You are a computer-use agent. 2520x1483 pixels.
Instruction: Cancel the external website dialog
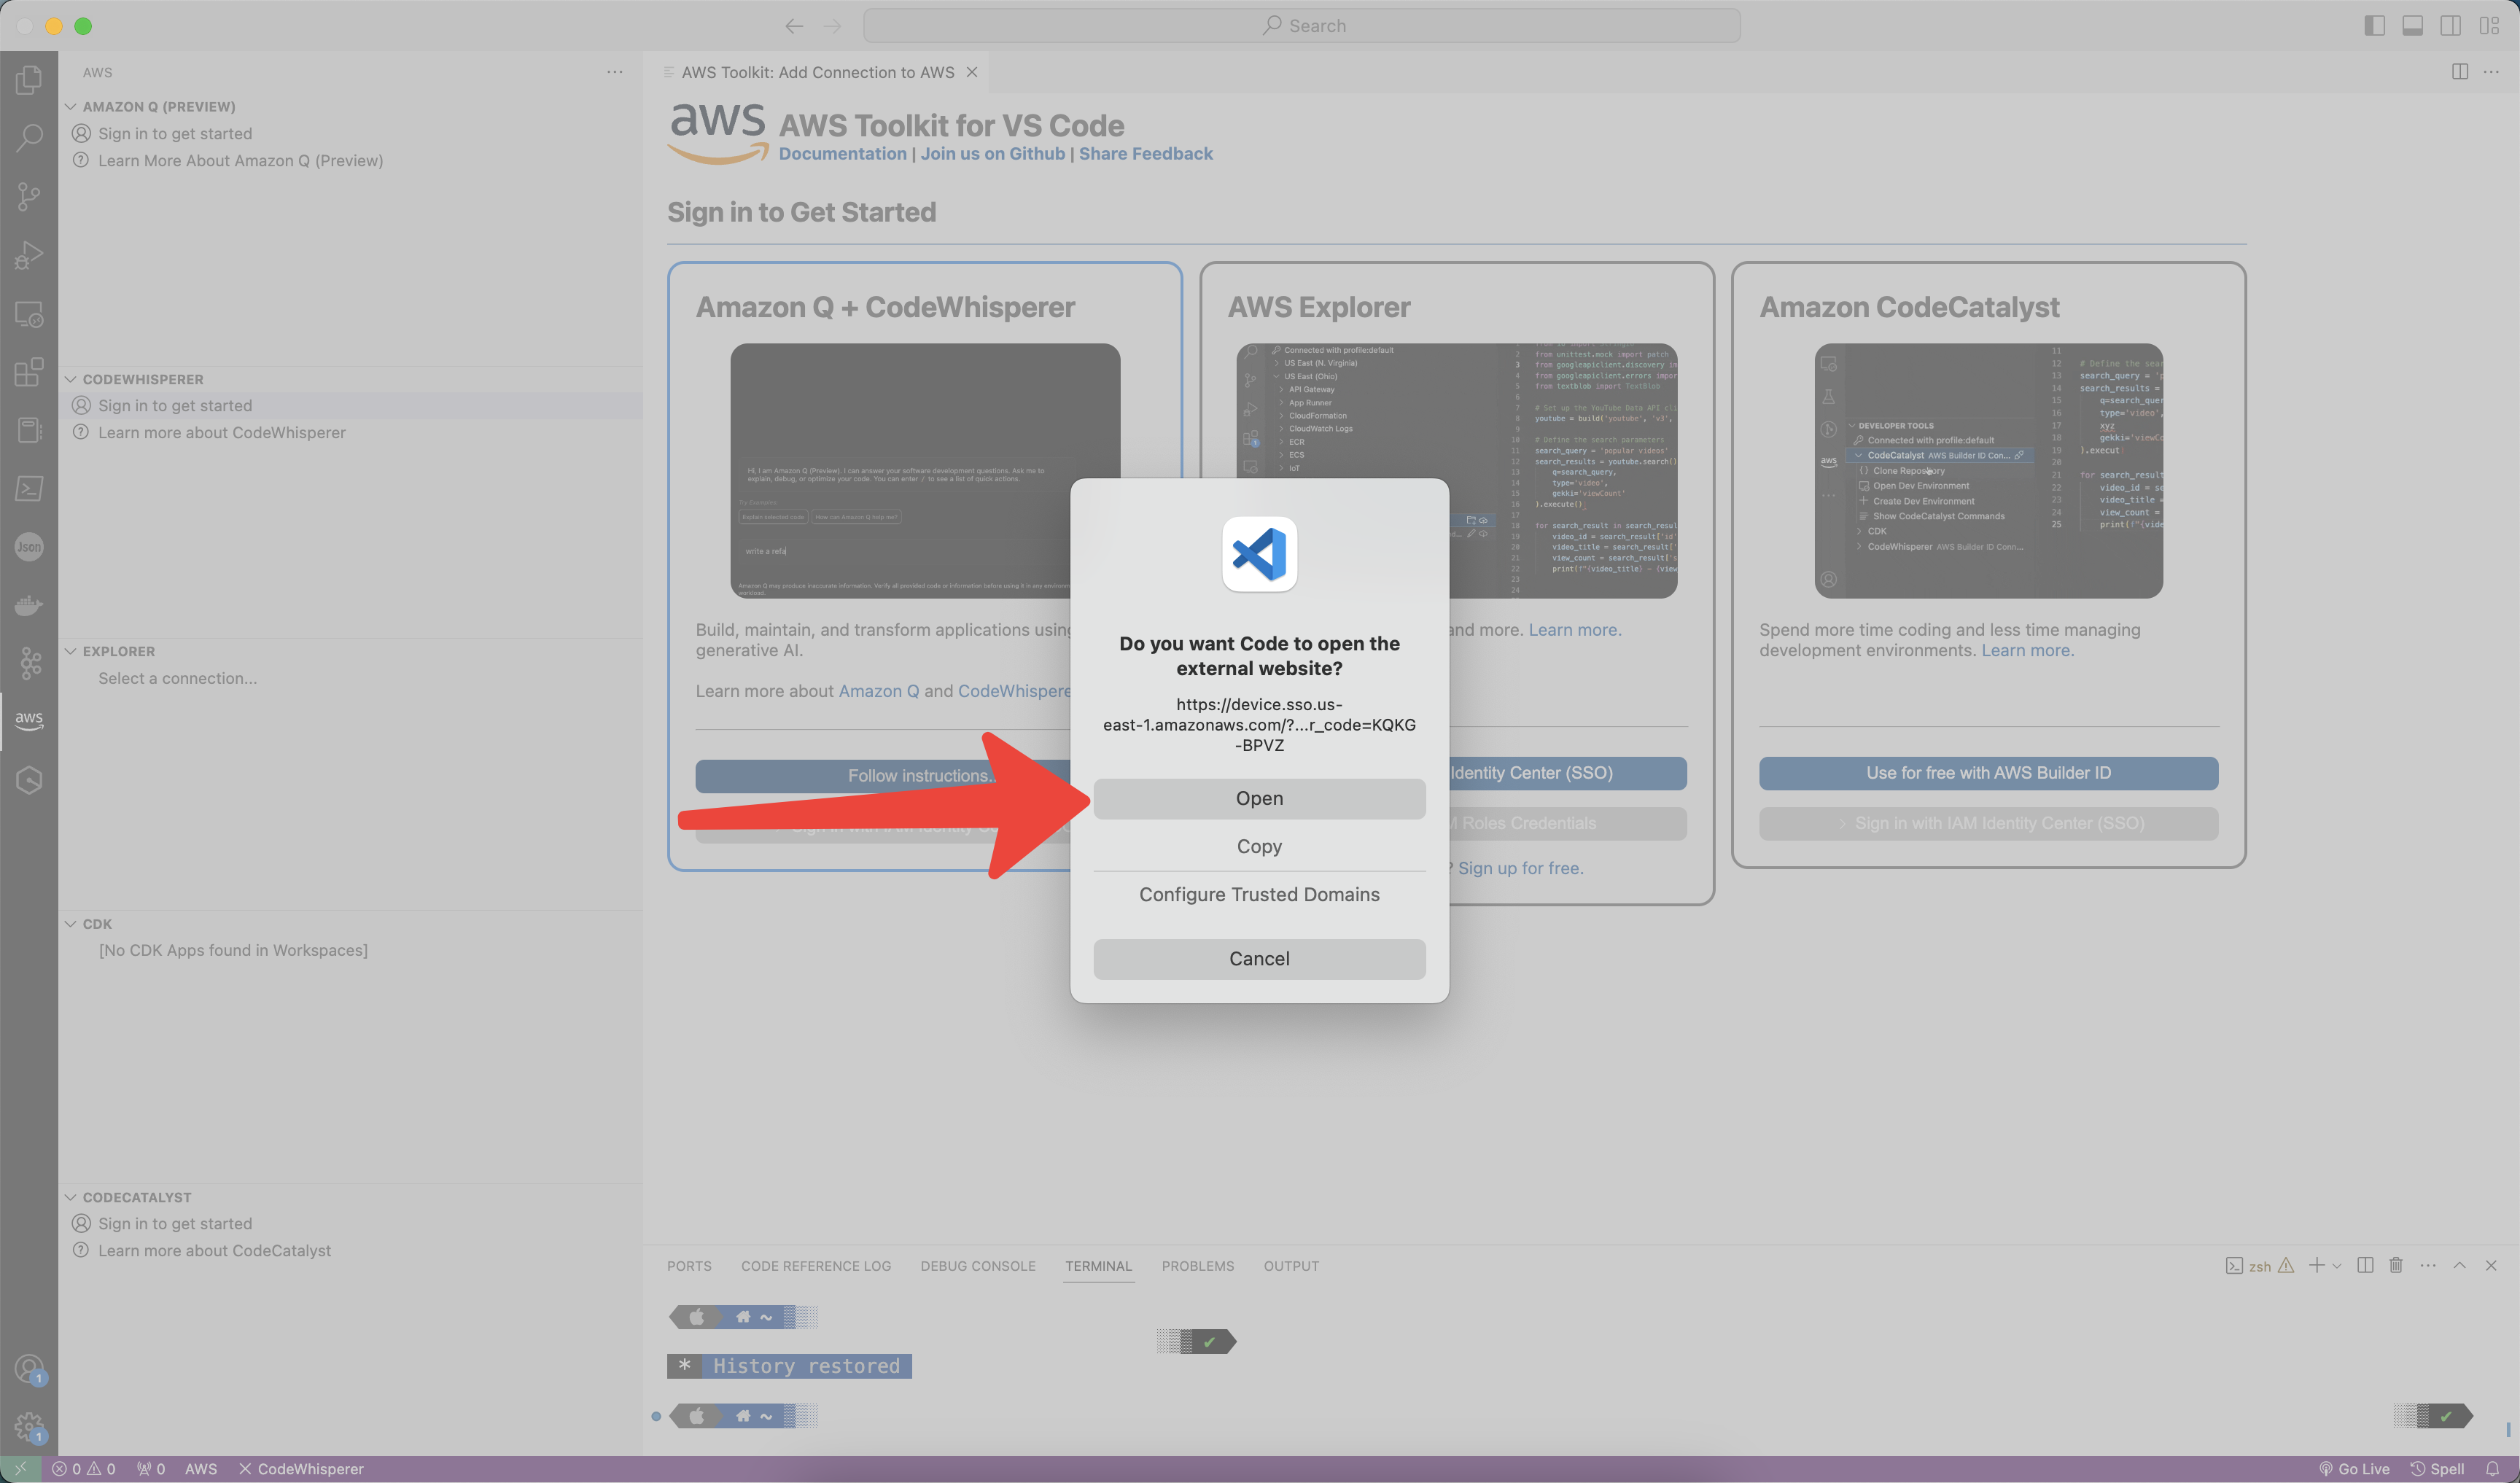point(1259,958)
